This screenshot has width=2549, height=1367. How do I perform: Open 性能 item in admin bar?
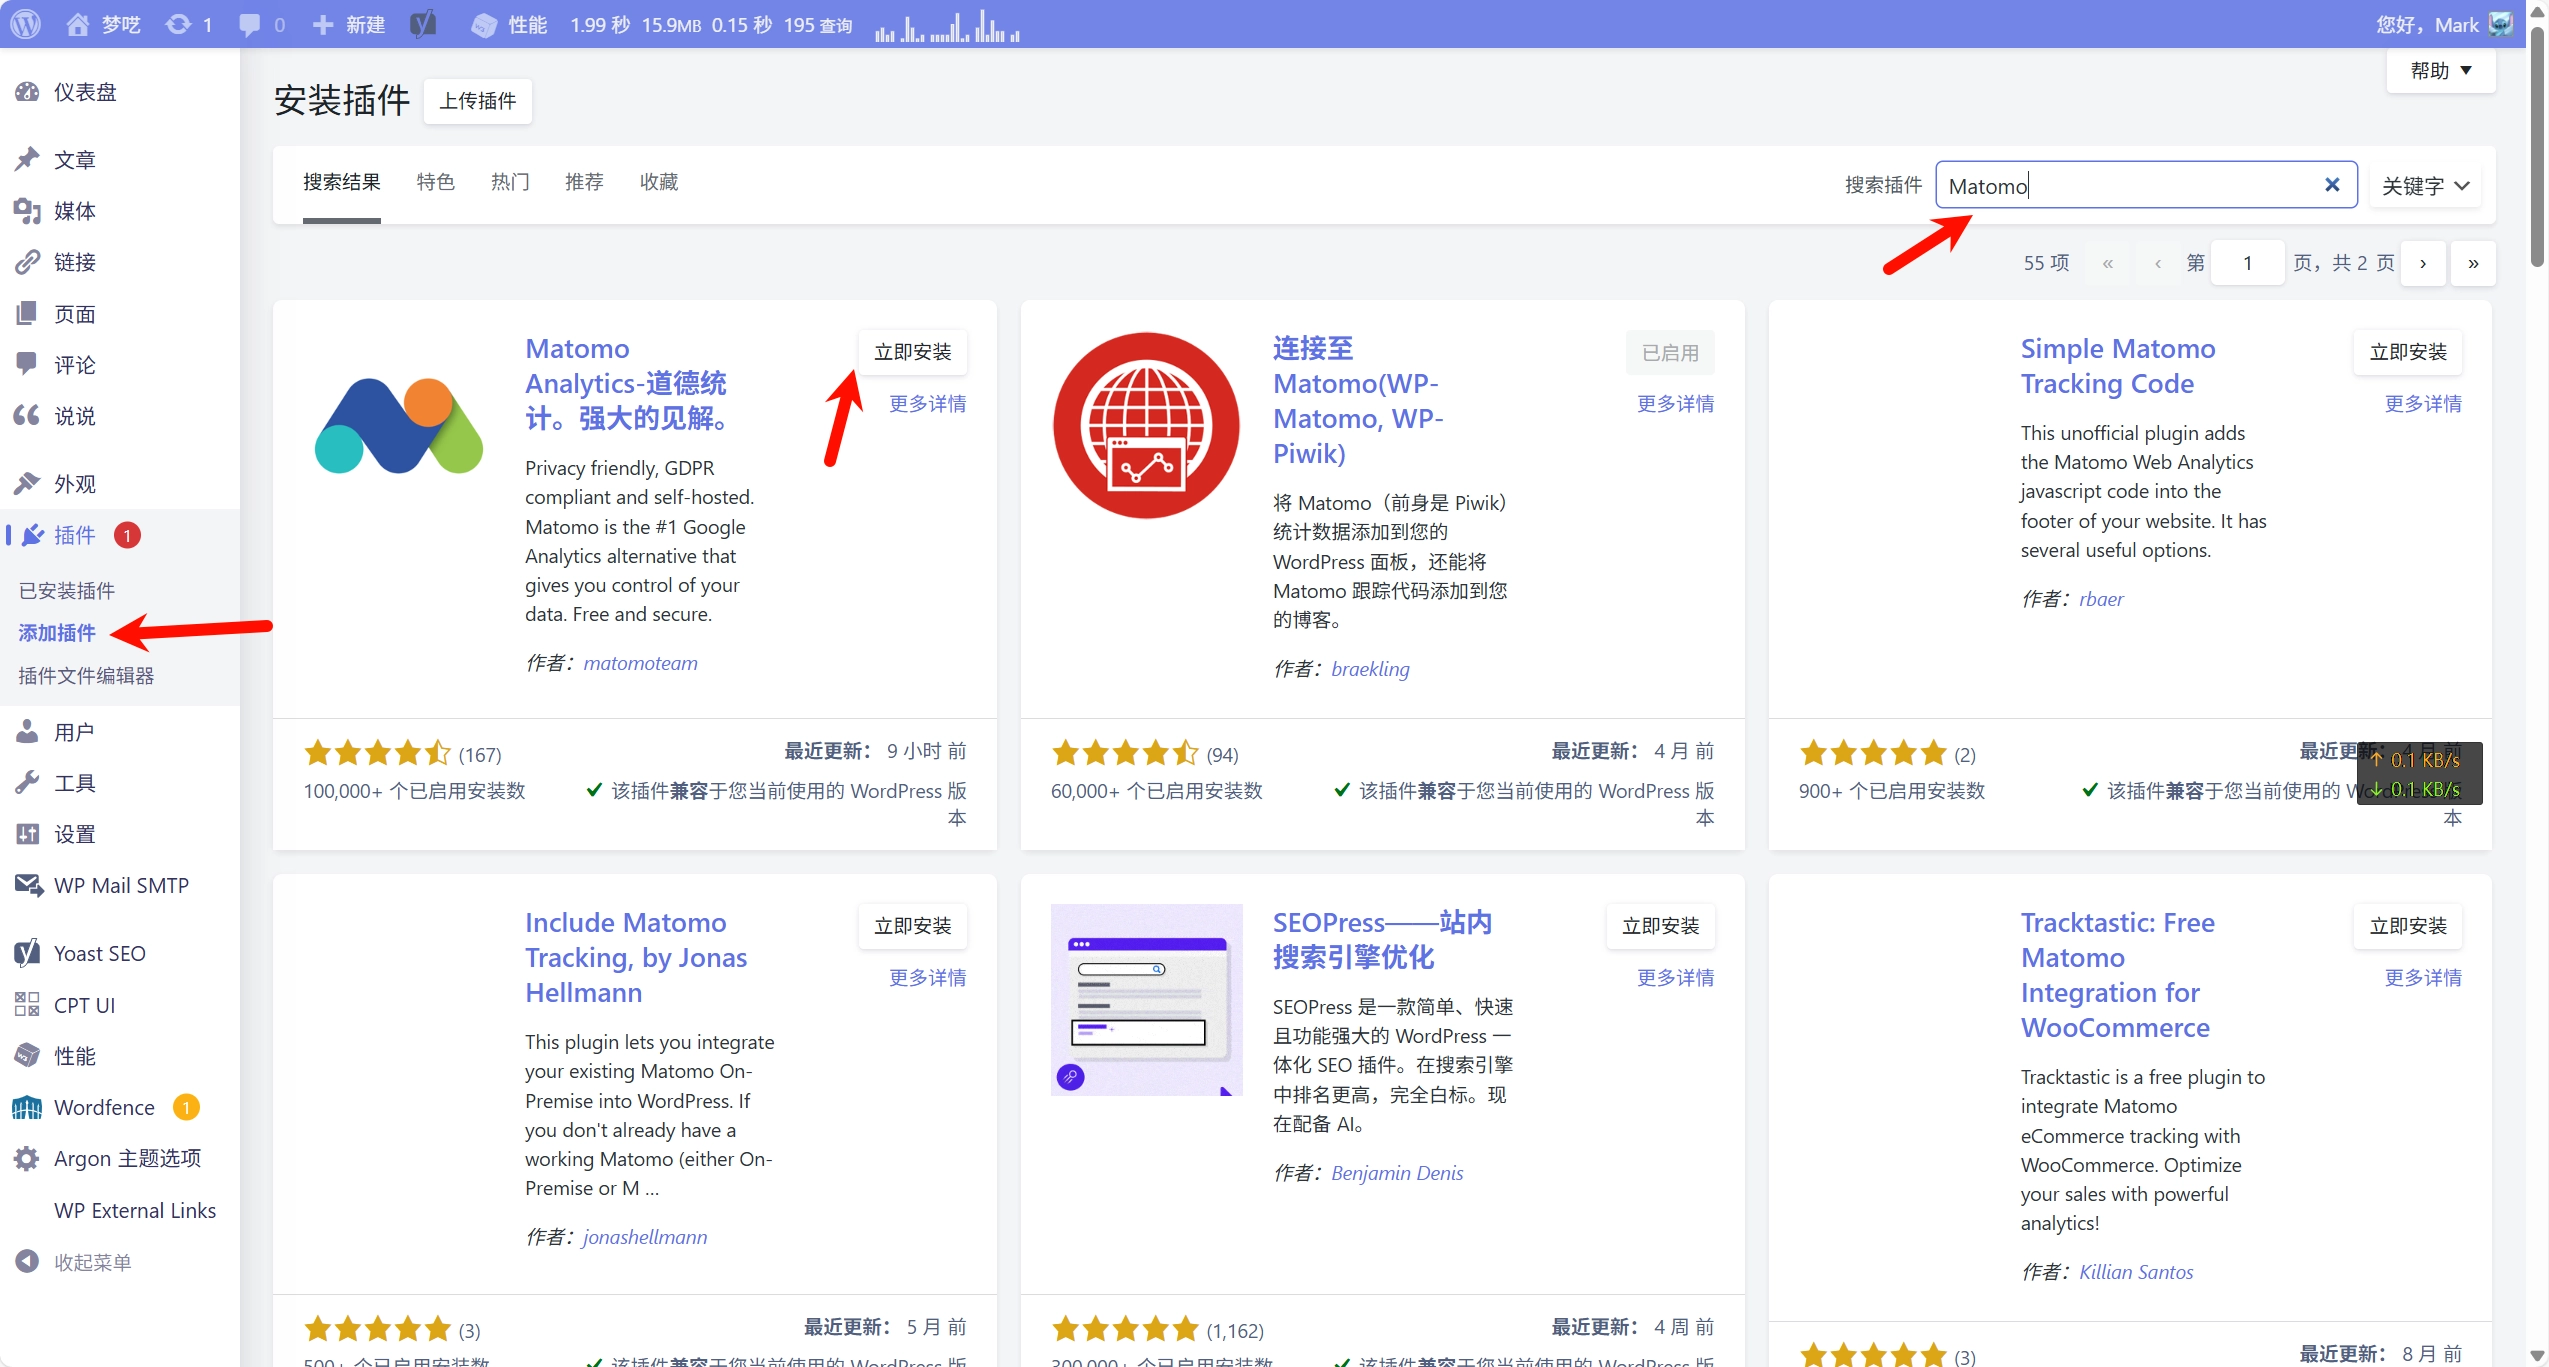509,24
